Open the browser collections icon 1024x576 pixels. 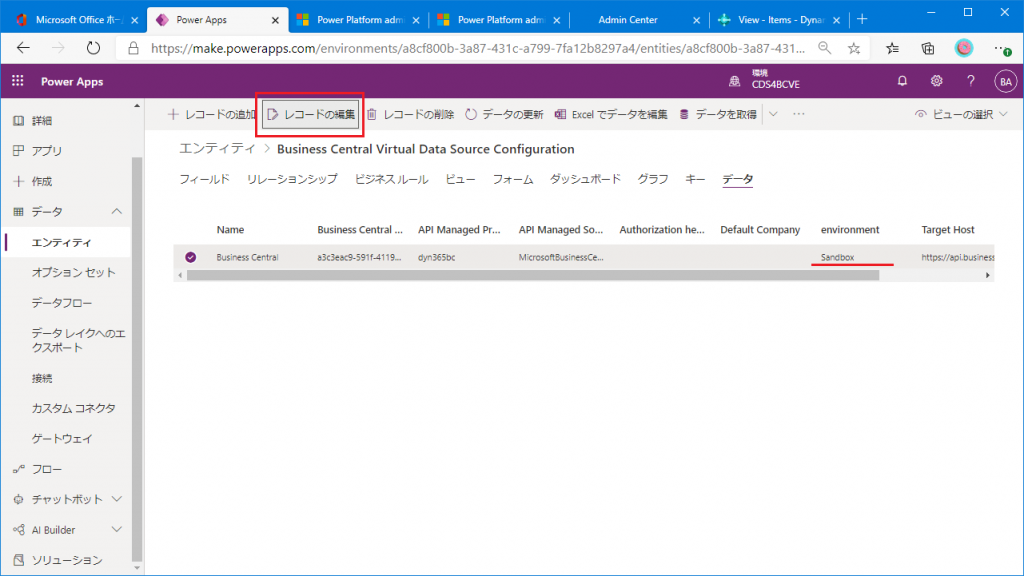[x=928, y=48]
